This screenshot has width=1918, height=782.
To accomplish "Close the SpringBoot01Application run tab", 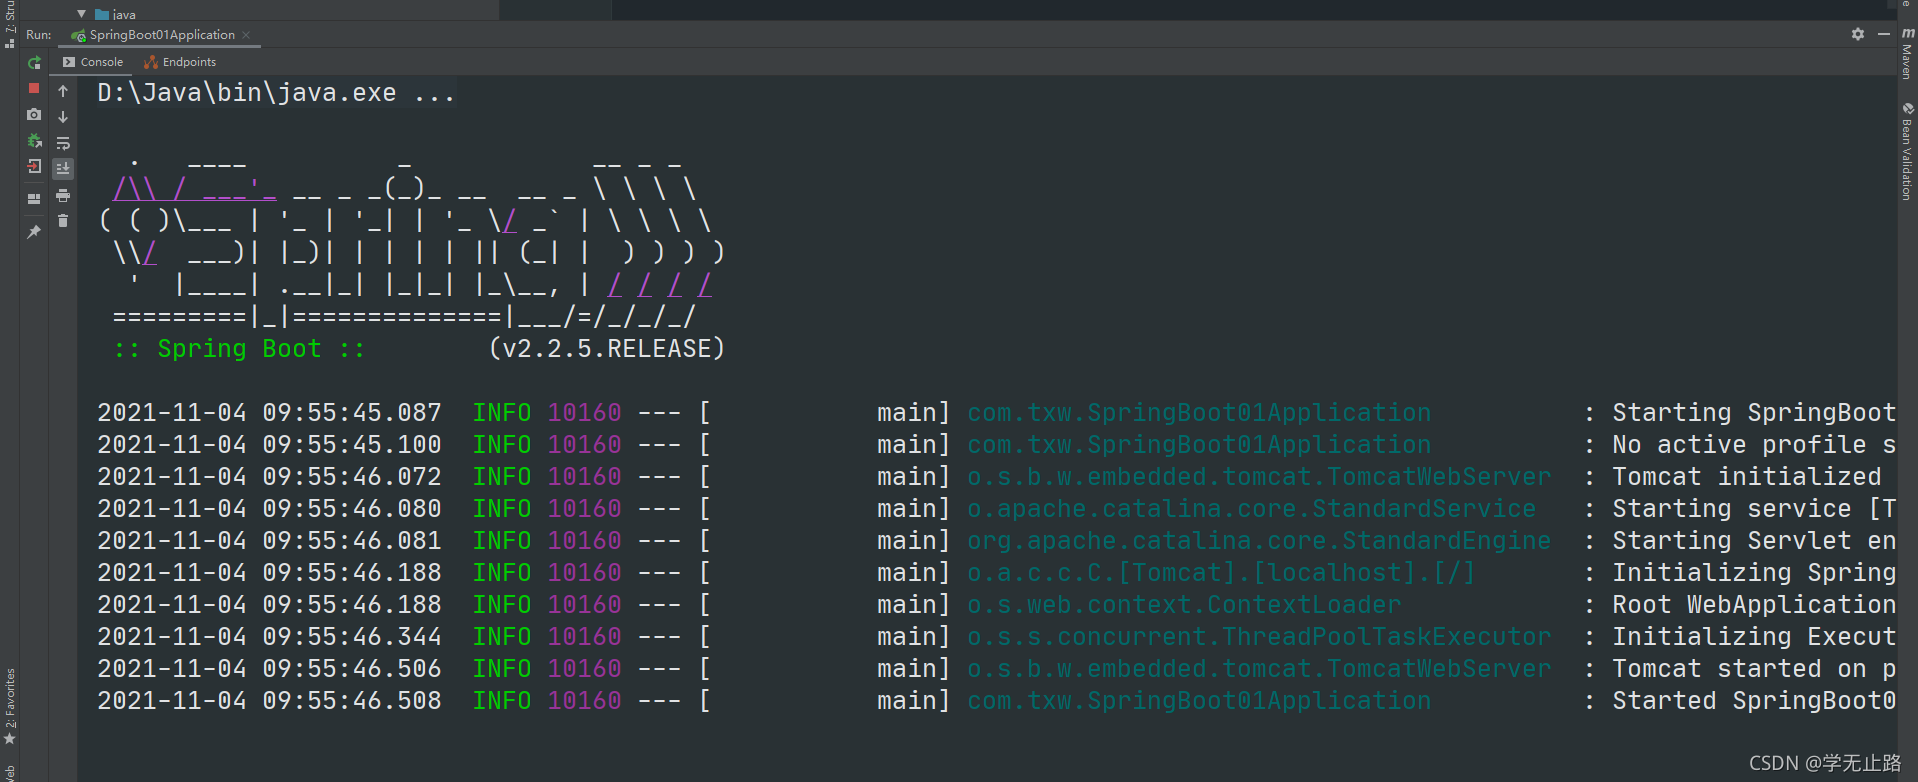I will tap(246, 35).
